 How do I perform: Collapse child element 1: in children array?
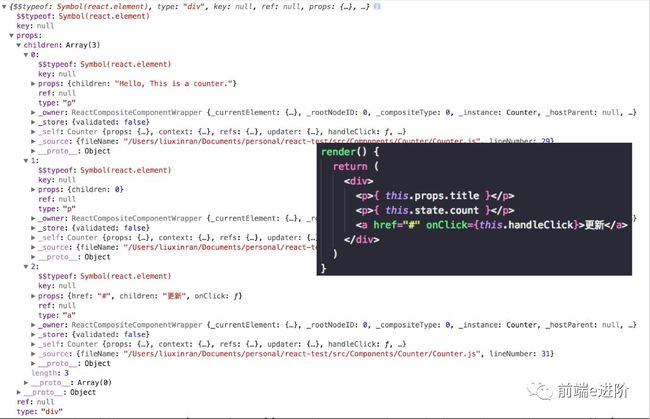point(26,160)
